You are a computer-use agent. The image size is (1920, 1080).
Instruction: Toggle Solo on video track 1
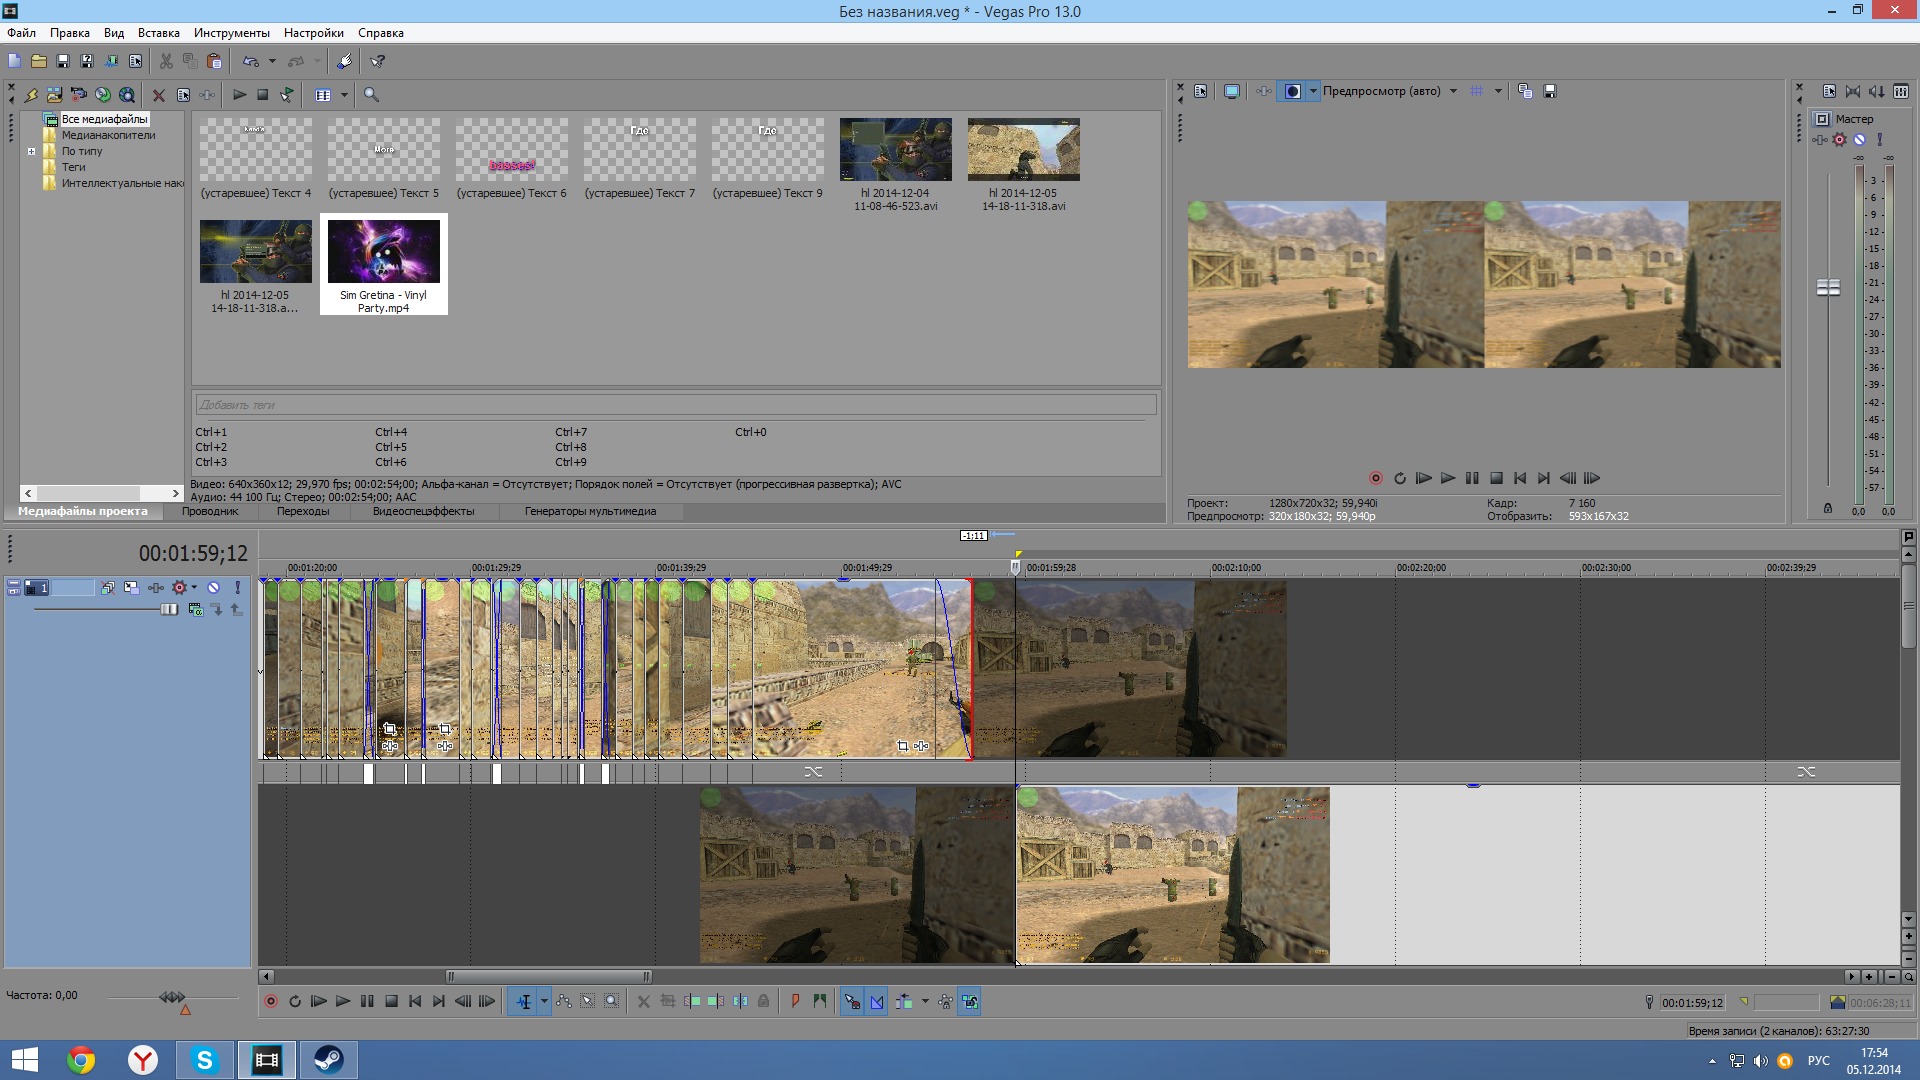pyautogui.click(x=237, y=588)
